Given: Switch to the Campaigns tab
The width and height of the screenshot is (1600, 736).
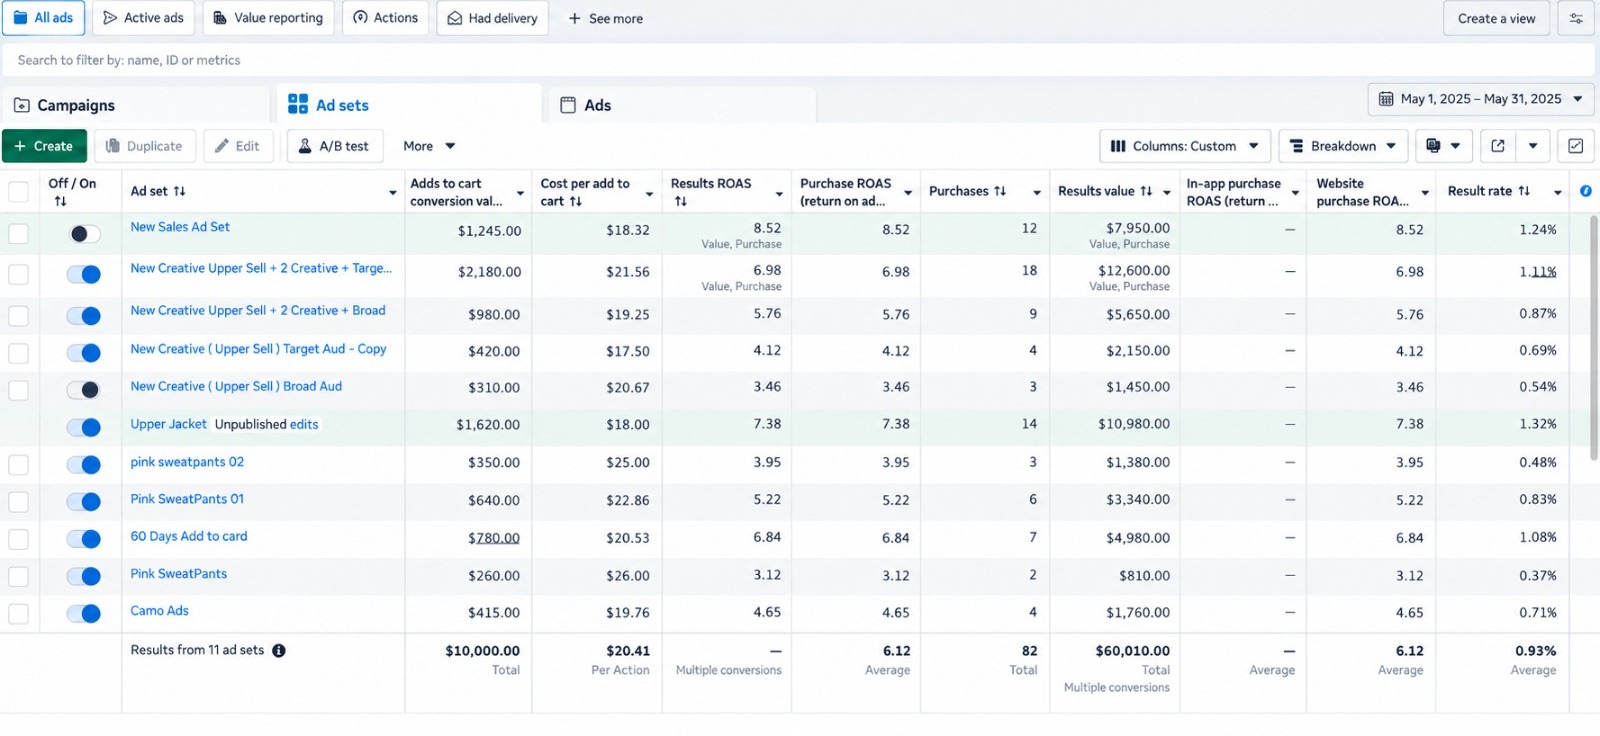Looking at the screenshot, I should pyautogui.click(x=136, y=105).
